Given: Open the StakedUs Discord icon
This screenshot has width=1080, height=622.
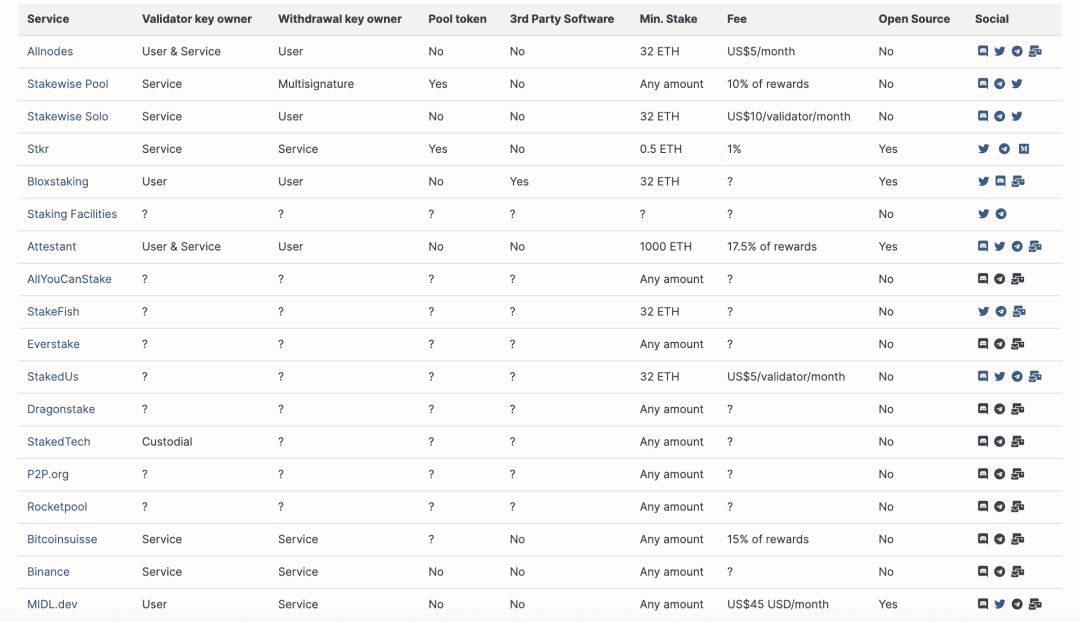Looking at the screenshot, I should pyautogui.click(x=983, y=376).
